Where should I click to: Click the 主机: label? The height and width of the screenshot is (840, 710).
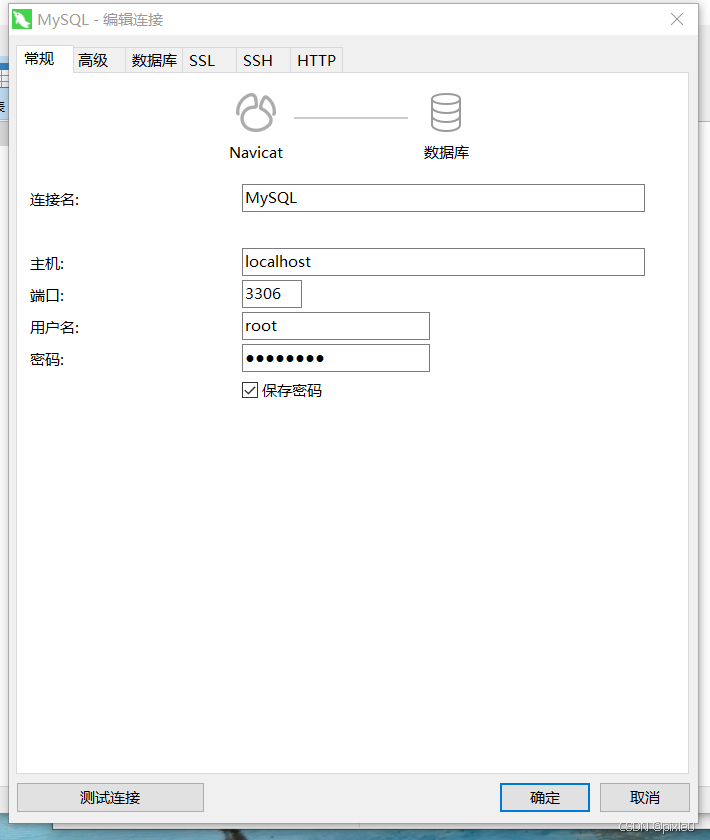(47, 264)
